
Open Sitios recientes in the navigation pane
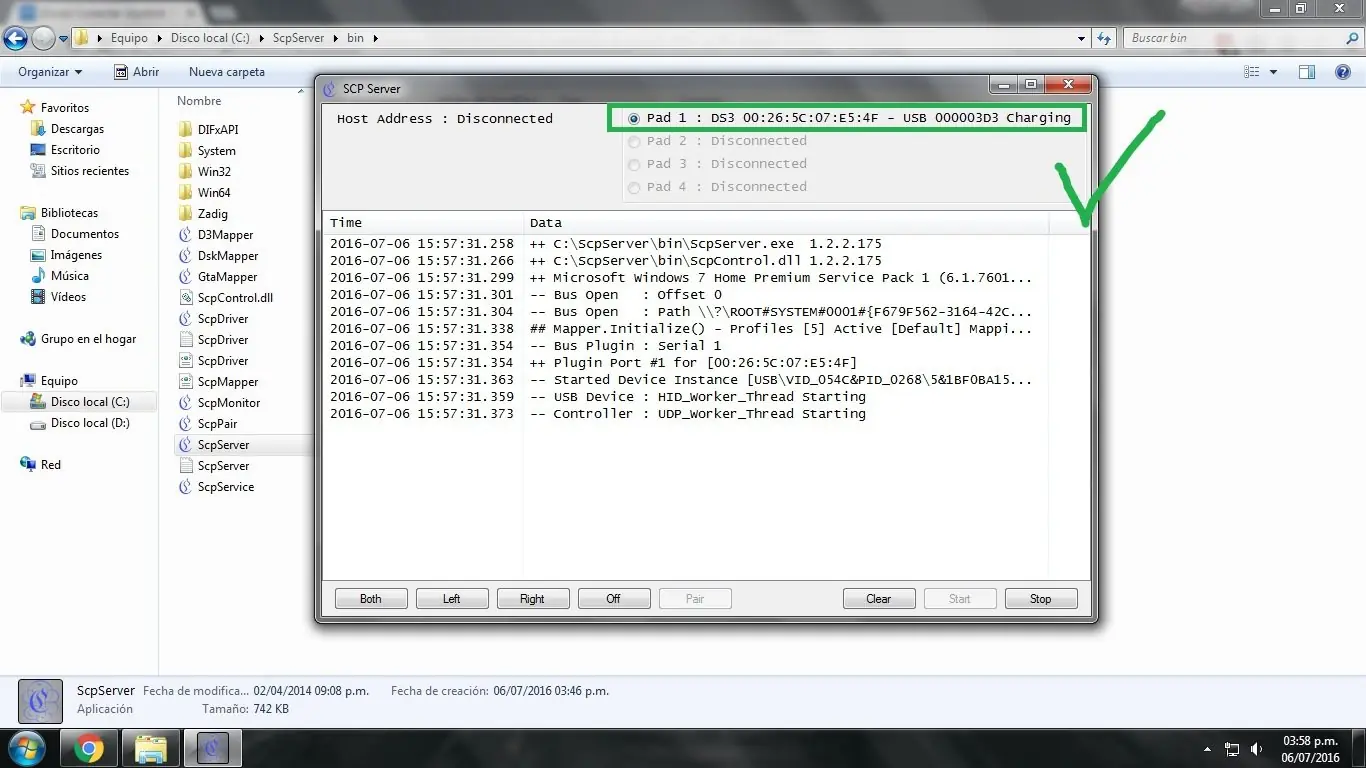pyautogui.click(x=89, y=171)
